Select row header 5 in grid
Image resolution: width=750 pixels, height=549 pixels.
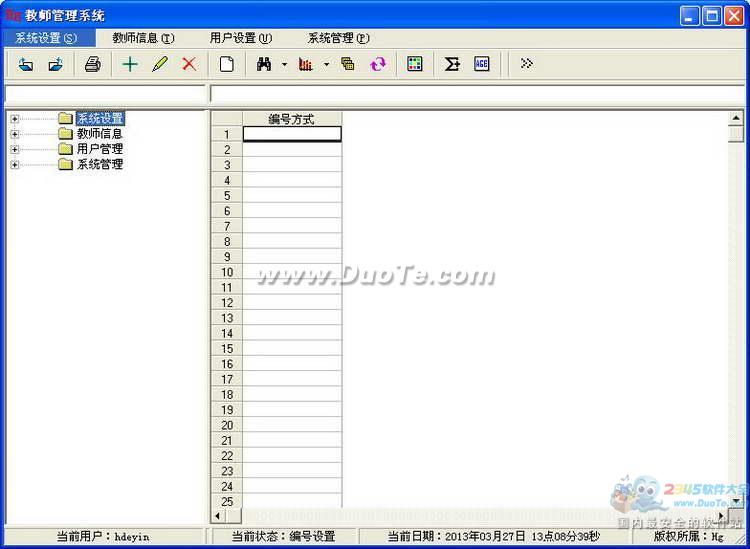click(227, 196)
